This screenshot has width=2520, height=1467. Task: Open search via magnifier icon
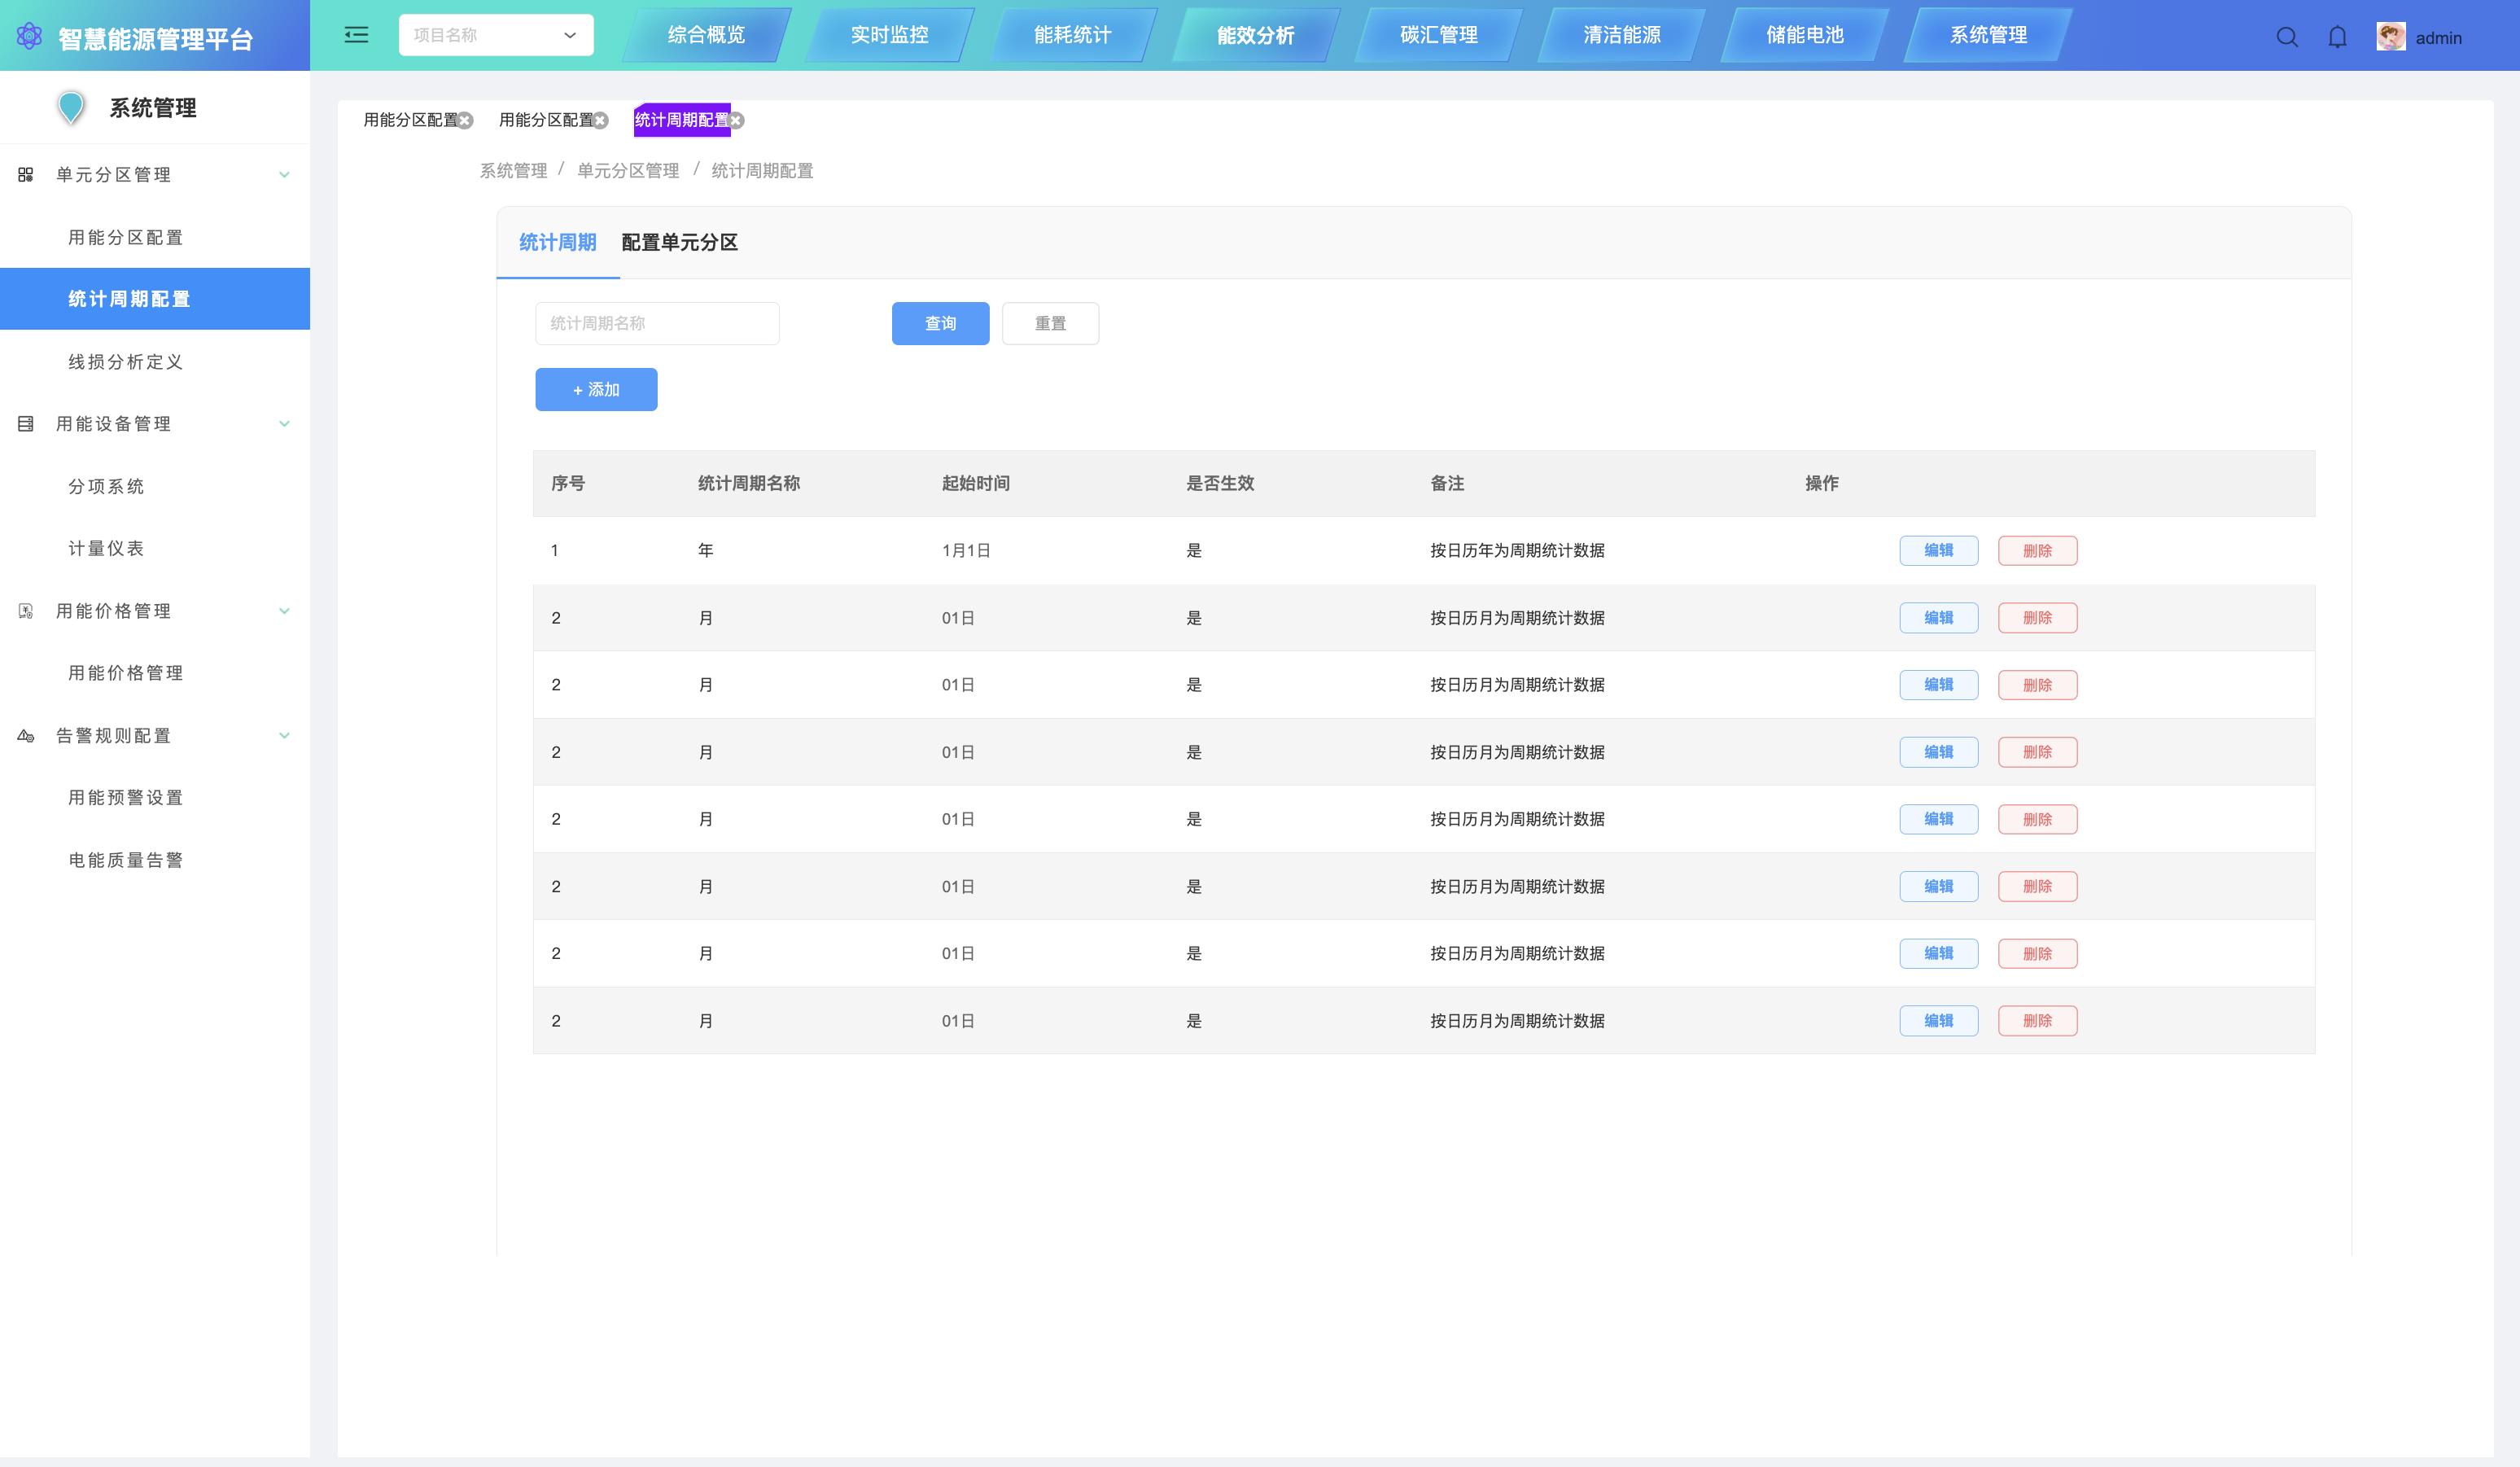click(2286, 37)
